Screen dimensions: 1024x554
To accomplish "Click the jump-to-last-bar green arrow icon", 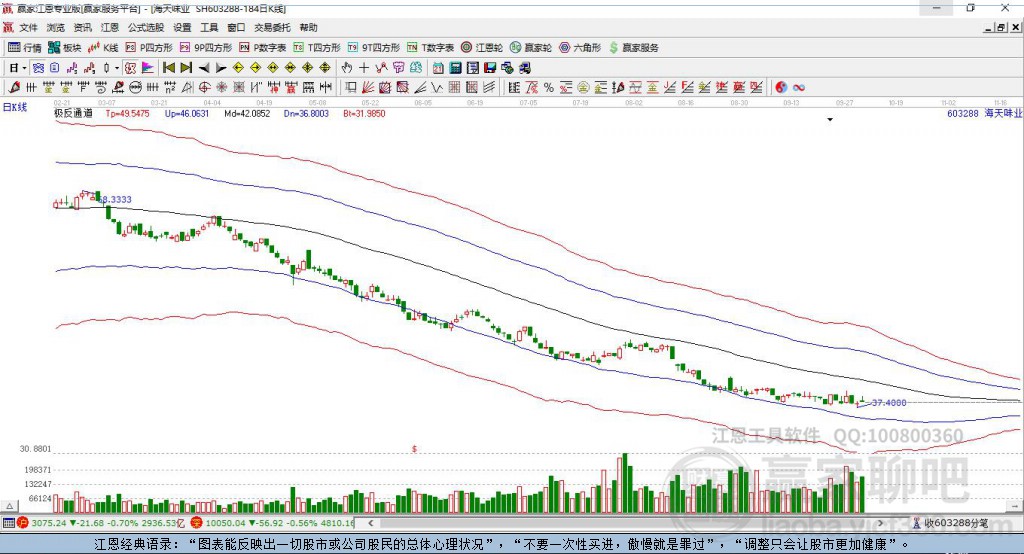I will click(186, 68).
